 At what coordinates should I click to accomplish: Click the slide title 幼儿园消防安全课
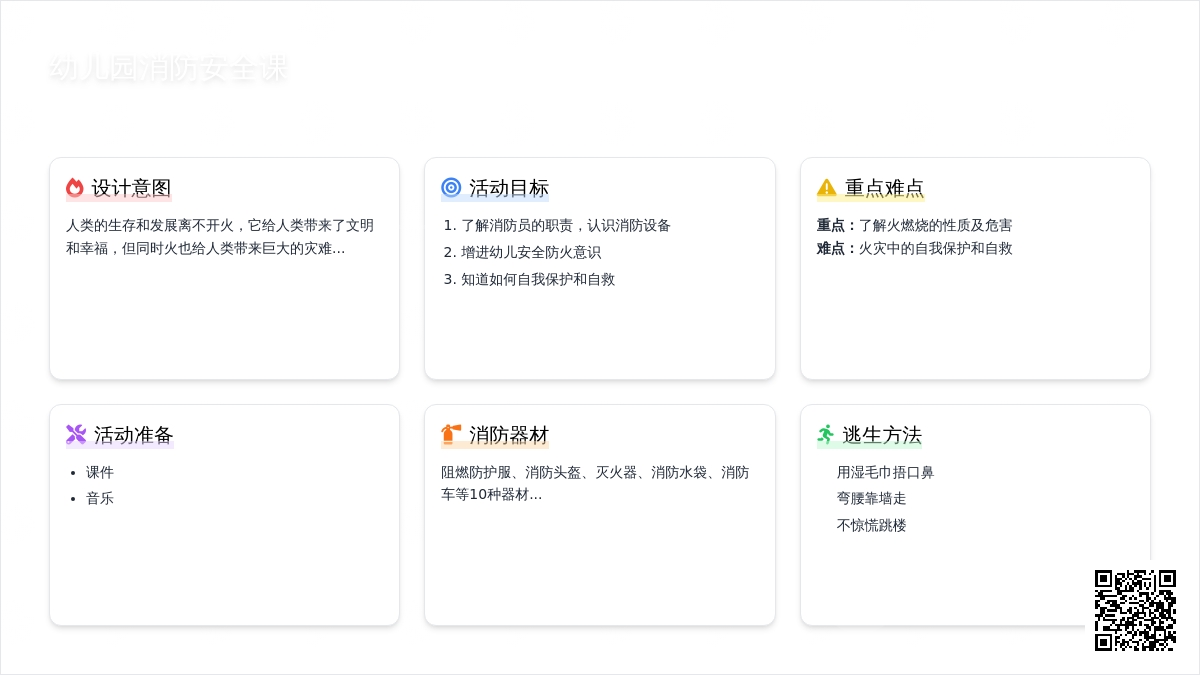[x=169, y=69]
